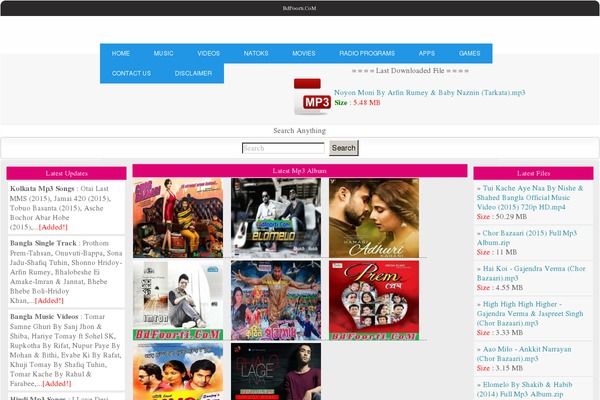The height and width of the screenshot is (400, 600).
Task: Click the Latest Files panel header
Action: (533, 173)
